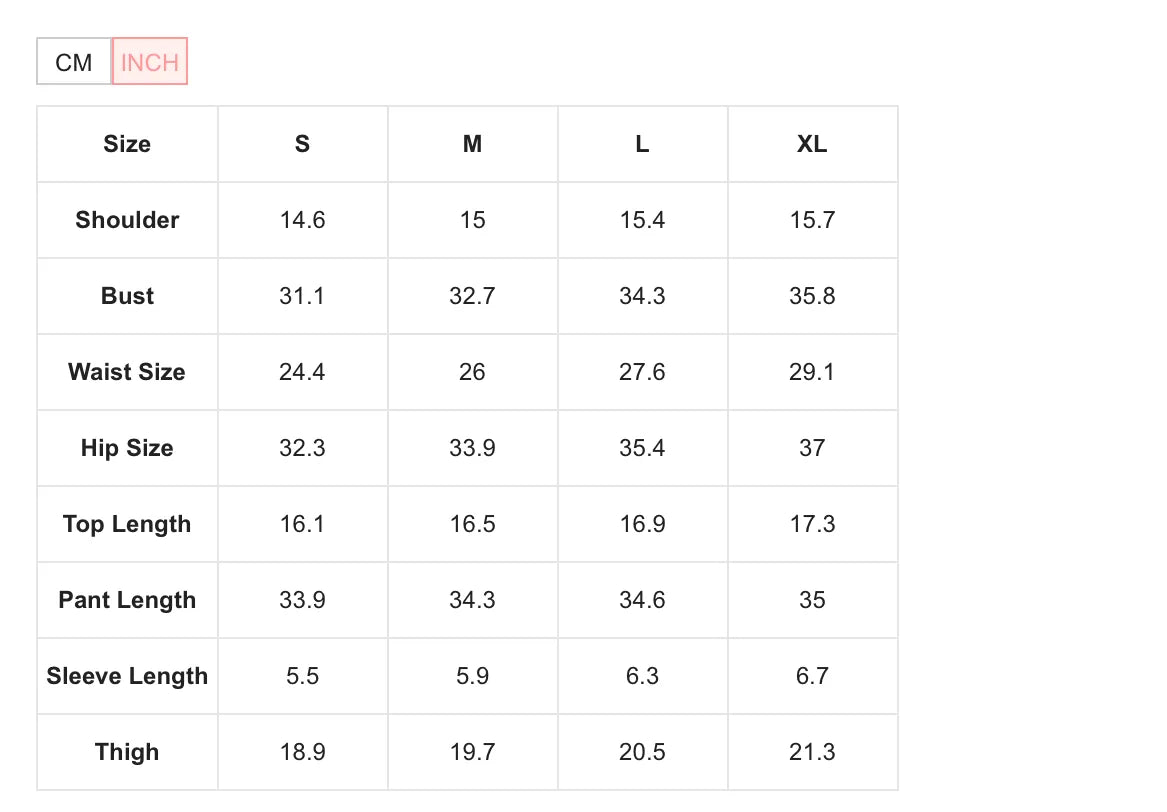The image size is (1167, 812).
Task: Select the Hip Size row label
Action: (x=127, y=448)
